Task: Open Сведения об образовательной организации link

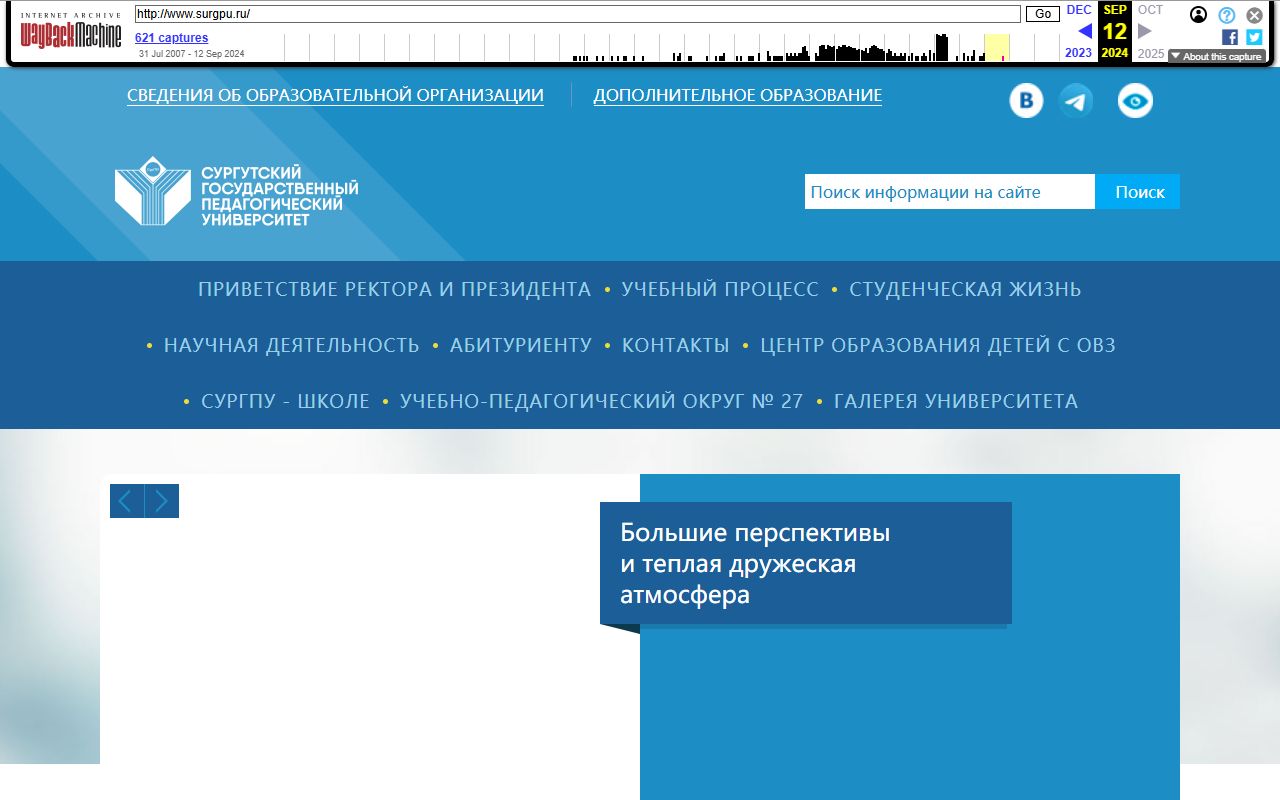Action: [335, 96]
